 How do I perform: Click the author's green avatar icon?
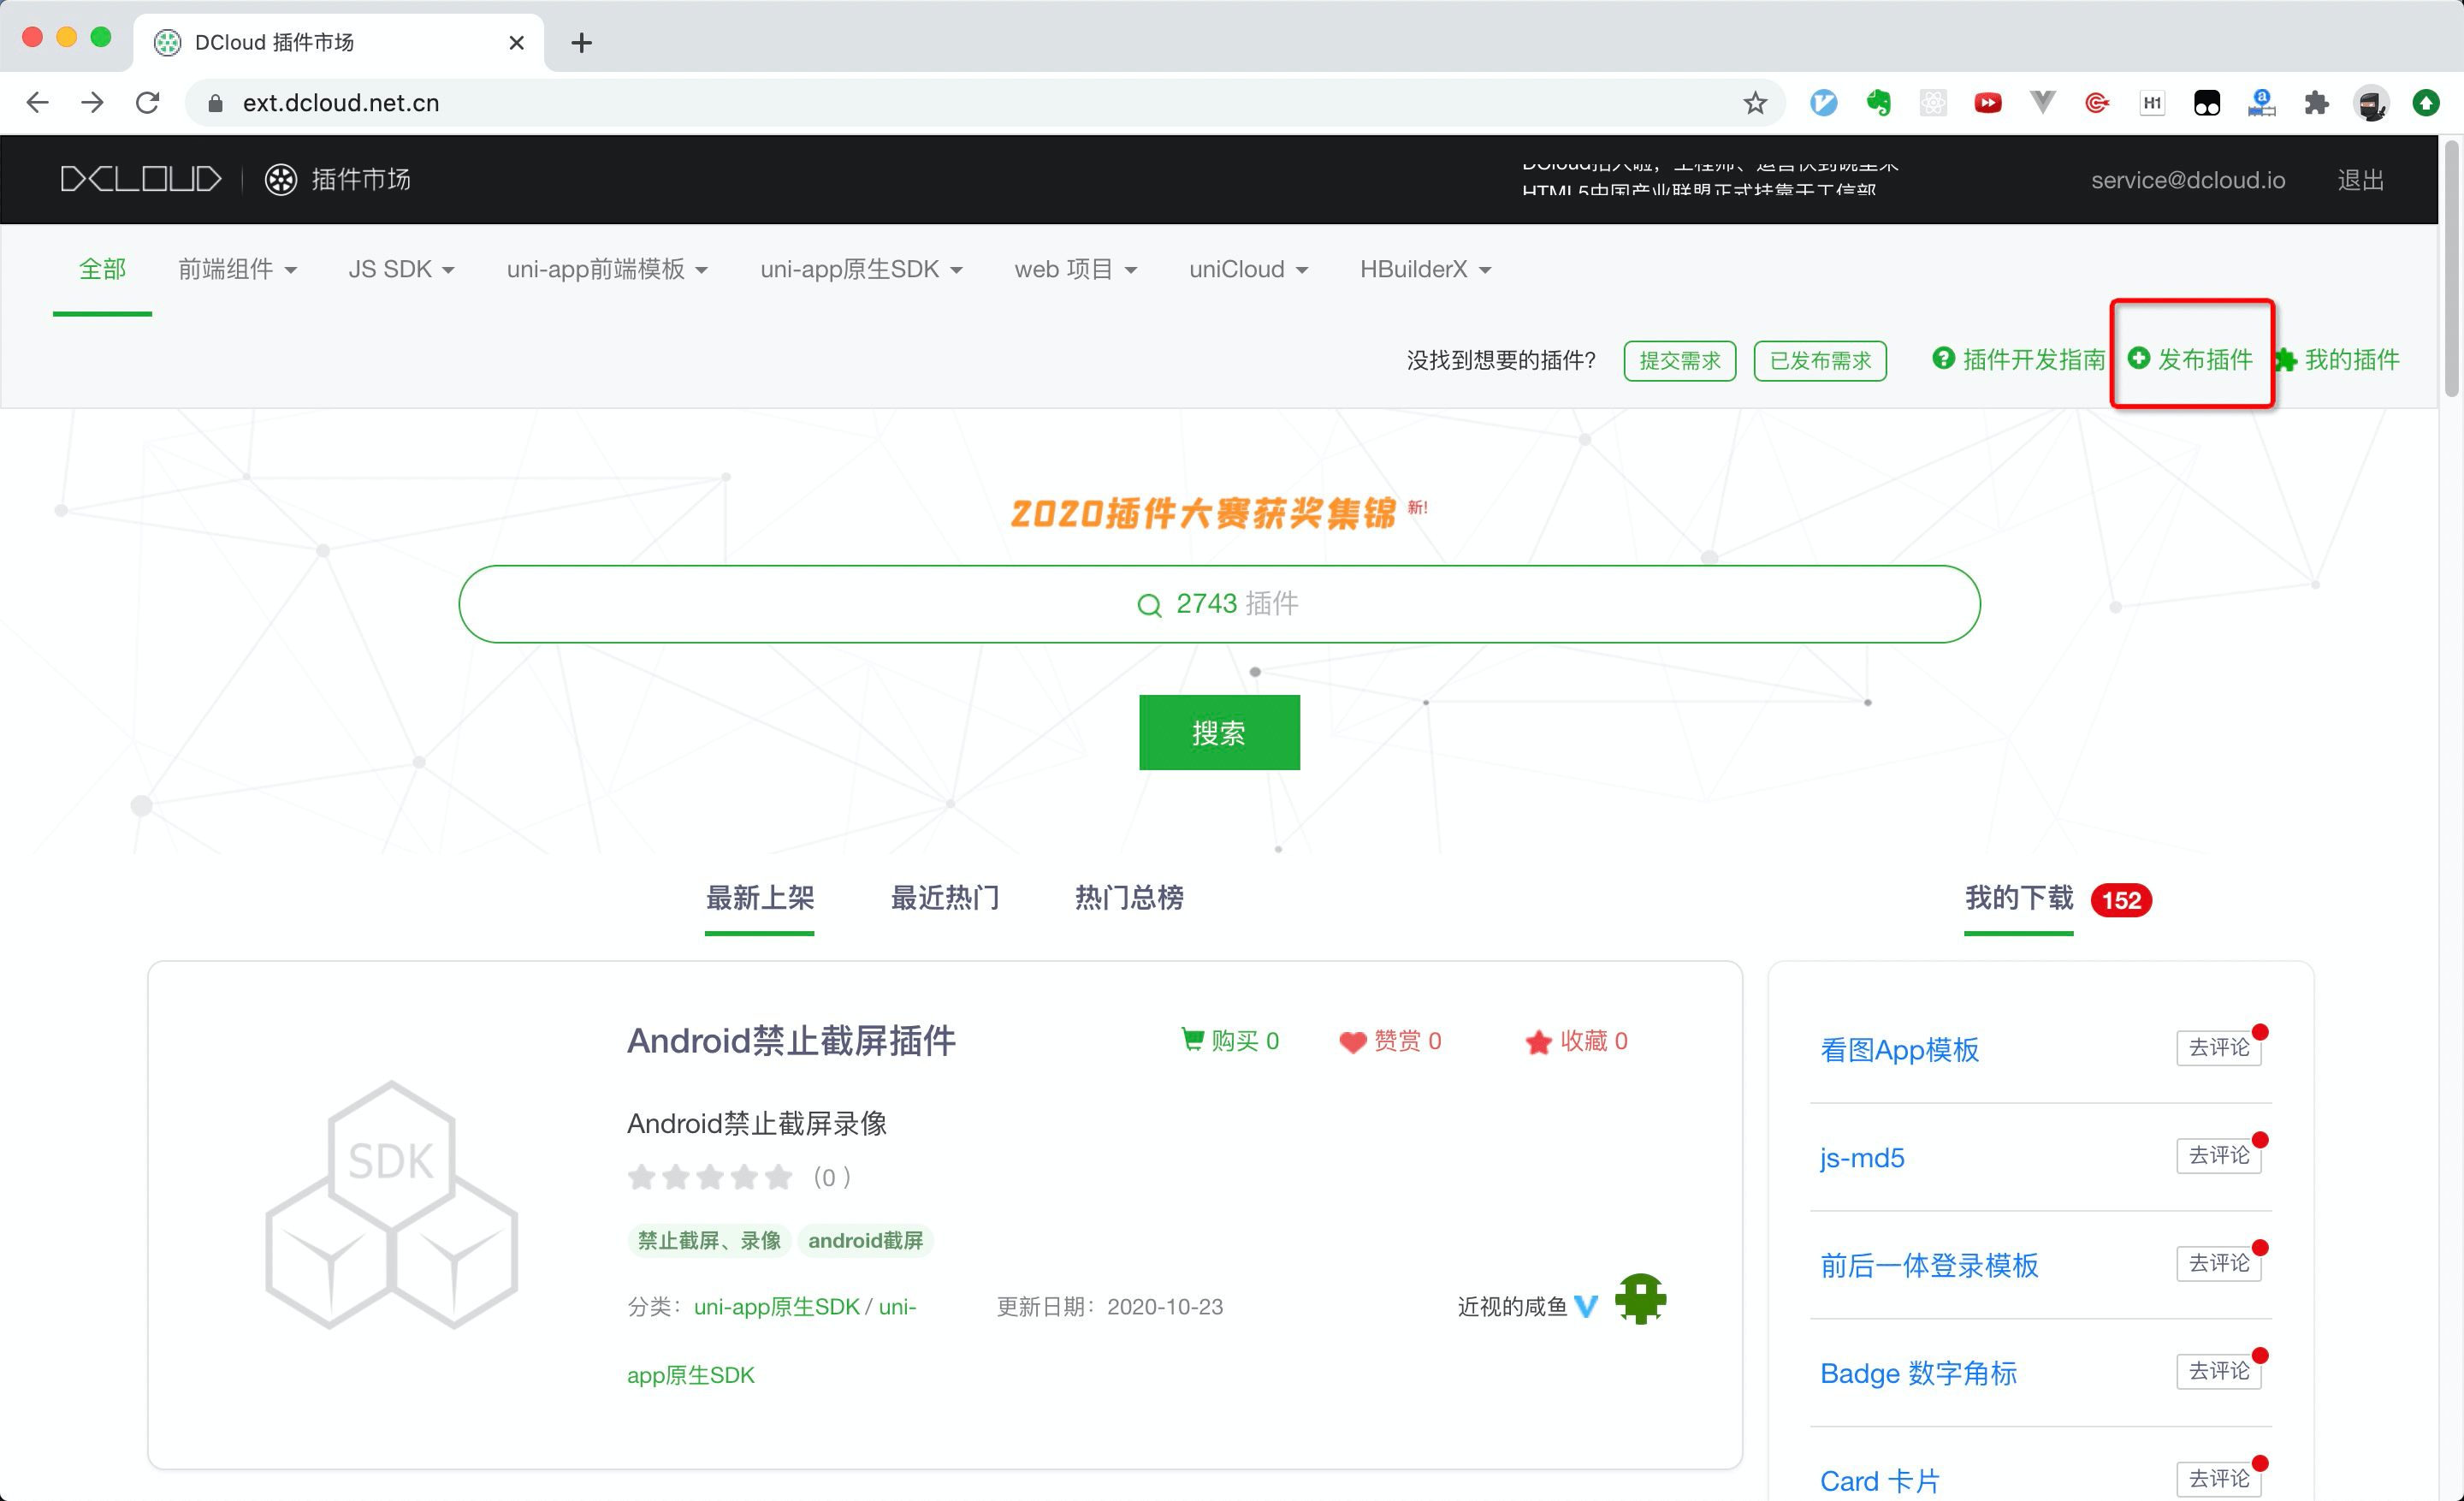pyautogui.click(x=1641, y=1299)
